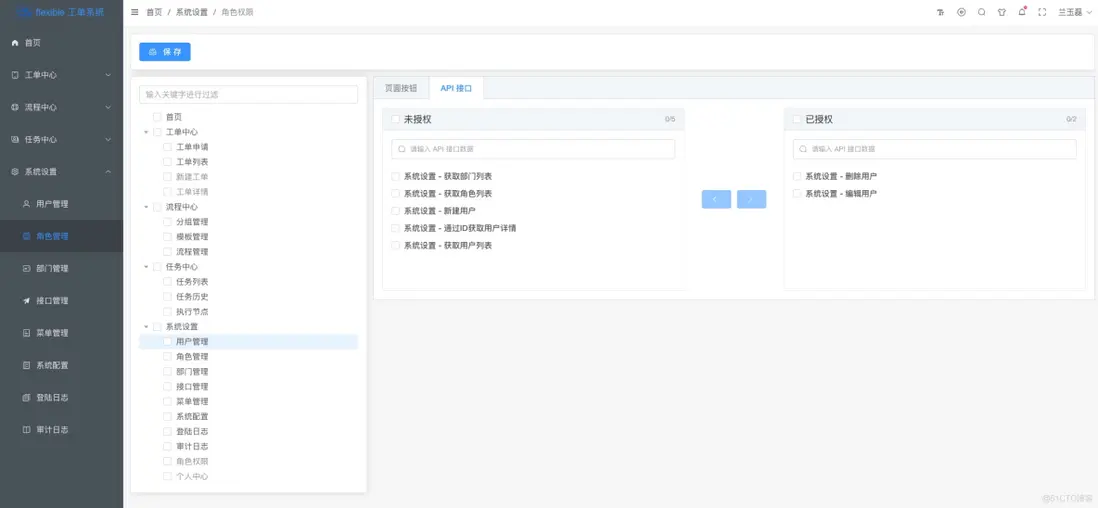The height and width of the screenshot is (508, 1098).
Task: Check the 首页 tree checkbox
Action: 157,117
